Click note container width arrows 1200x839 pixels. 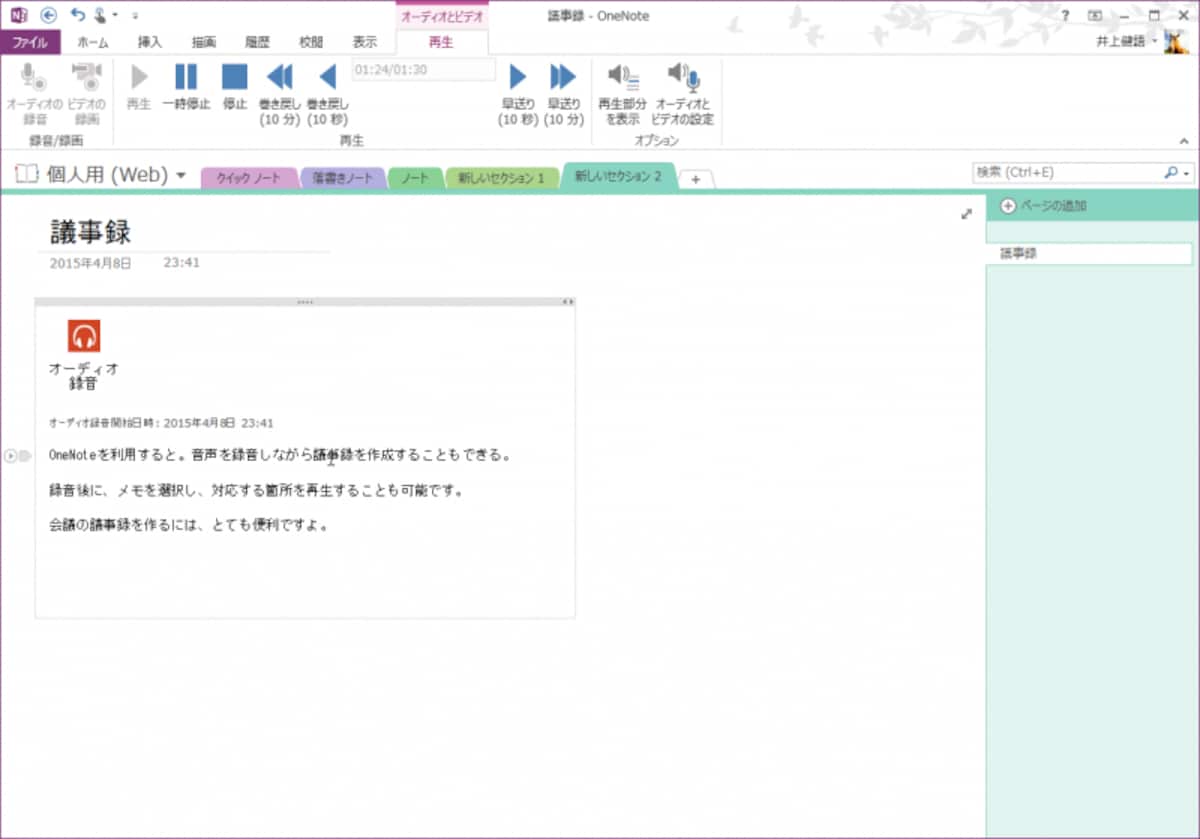click(567, 301)
